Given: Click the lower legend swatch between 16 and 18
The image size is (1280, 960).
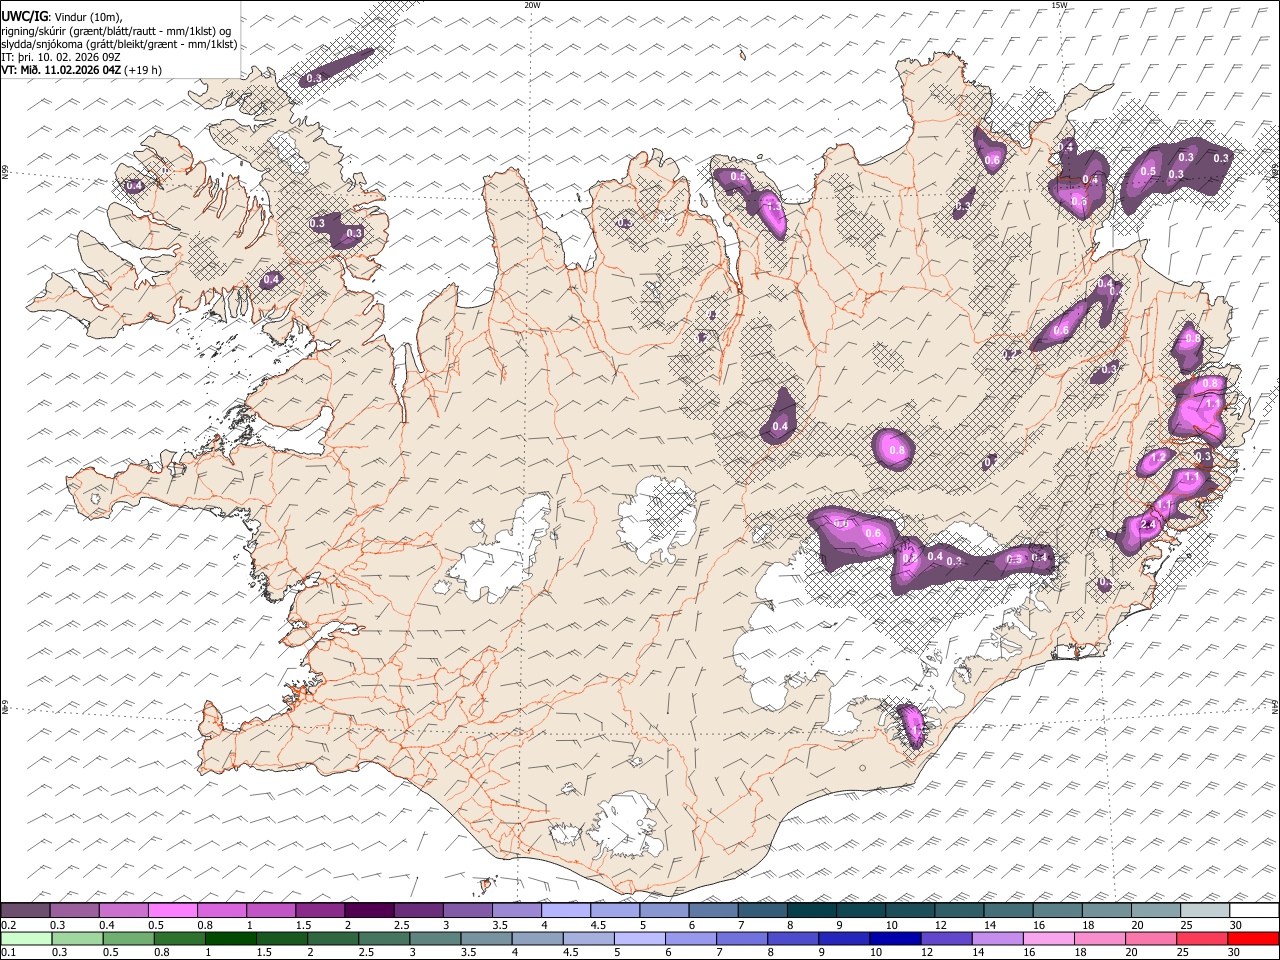Looking at the screenshot, I should click(1048, 938).
